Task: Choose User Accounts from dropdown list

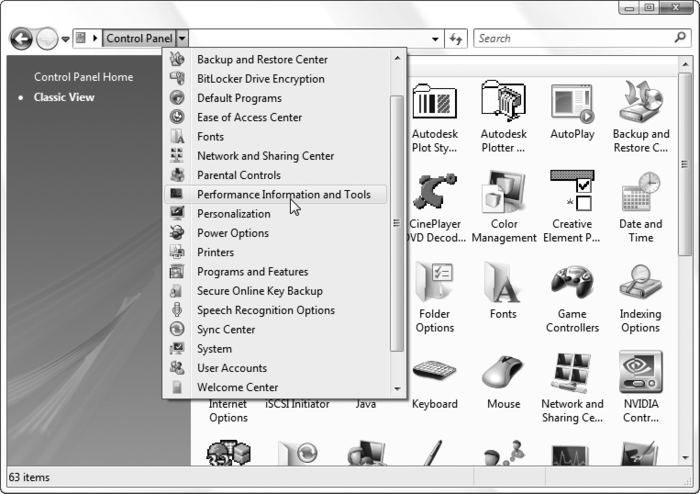Action: coord(275,368)
